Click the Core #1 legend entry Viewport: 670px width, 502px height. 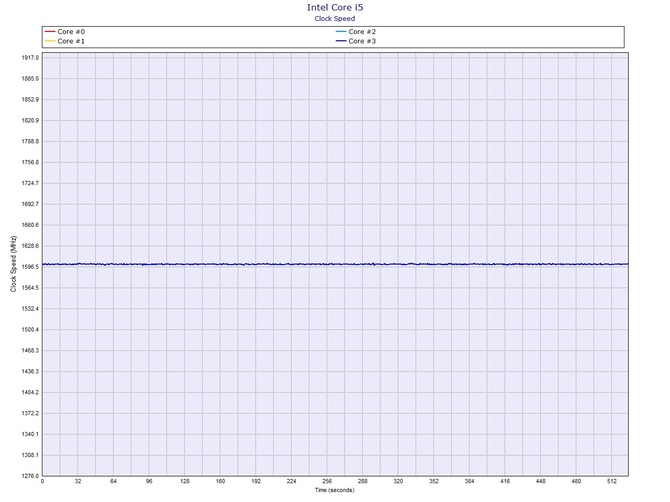point(65,41)
